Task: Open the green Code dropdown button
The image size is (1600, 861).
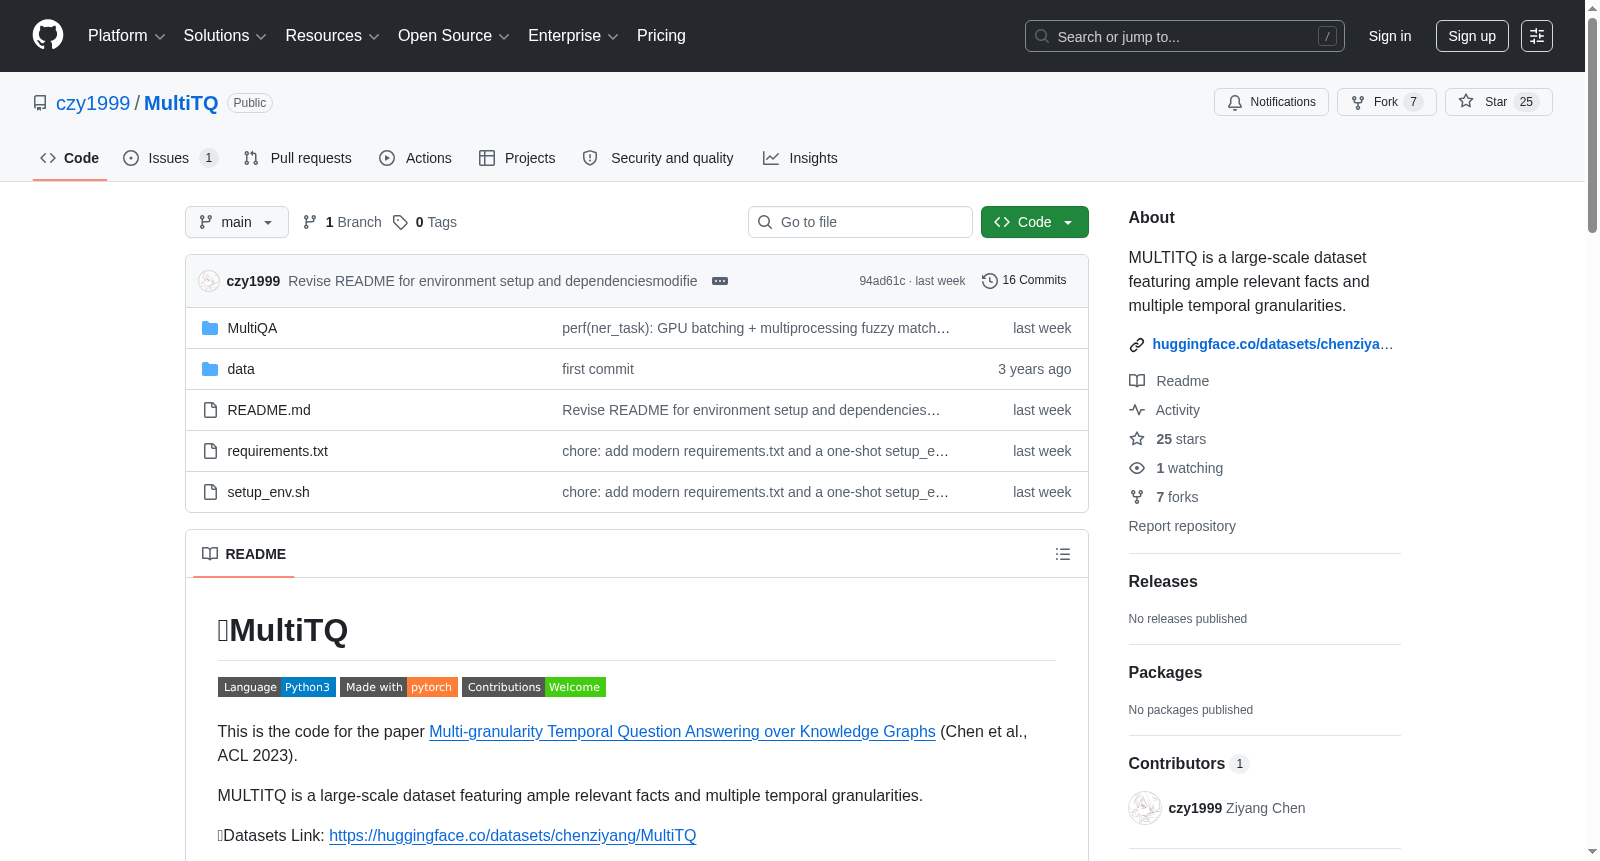Action: (x=1035, y=222)
